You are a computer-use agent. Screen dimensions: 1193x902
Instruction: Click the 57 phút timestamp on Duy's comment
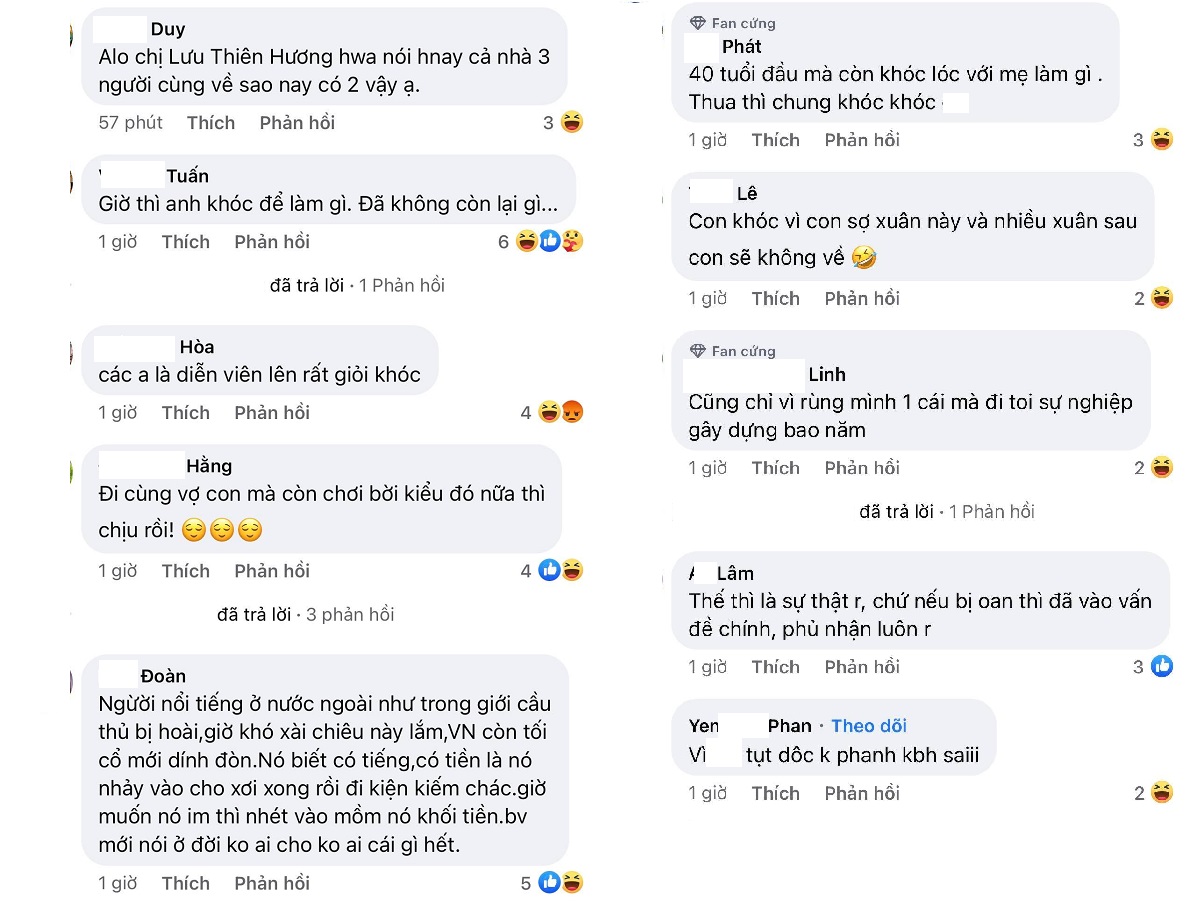[x=130, y=123]
